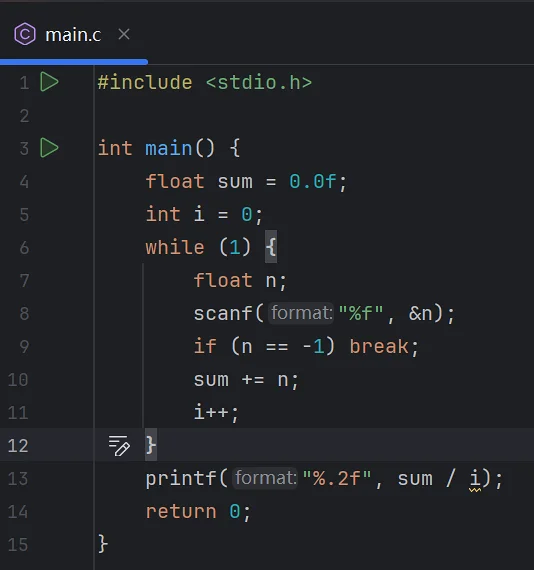Click the main function name

pos(169,148)
